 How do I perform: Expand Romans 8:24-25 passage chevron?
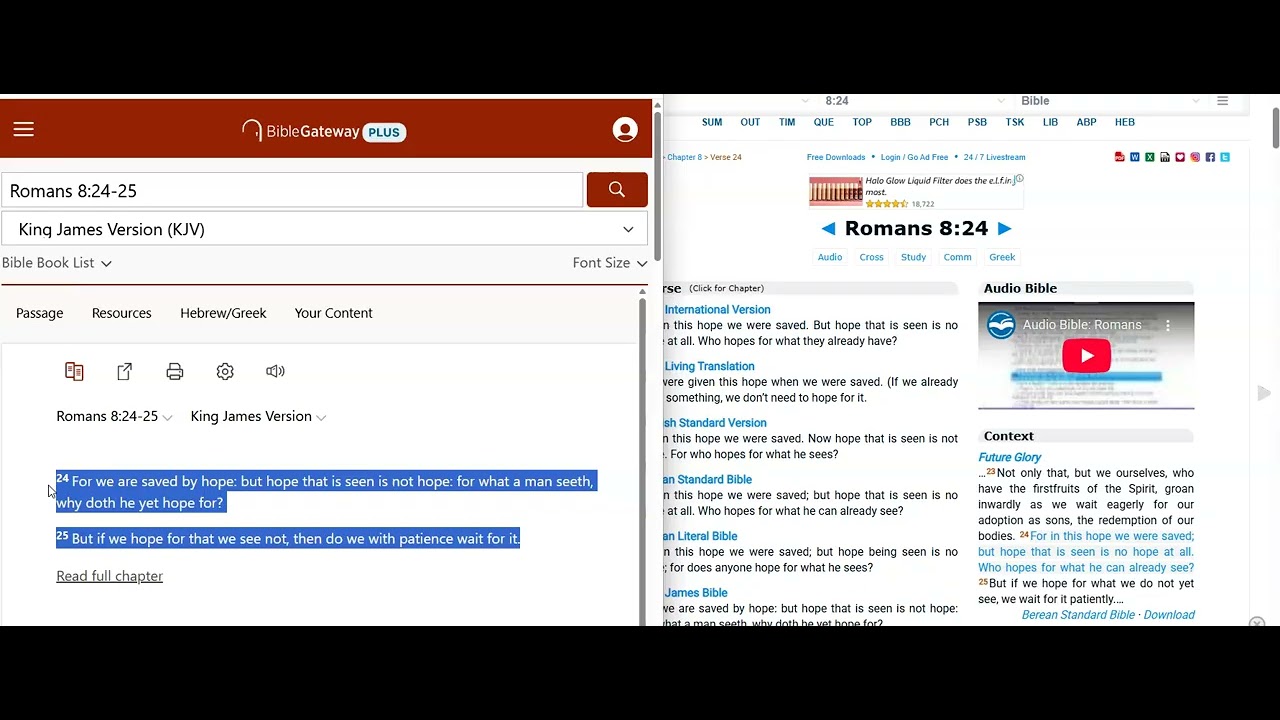pyautogui.click(x=167, y=418)
